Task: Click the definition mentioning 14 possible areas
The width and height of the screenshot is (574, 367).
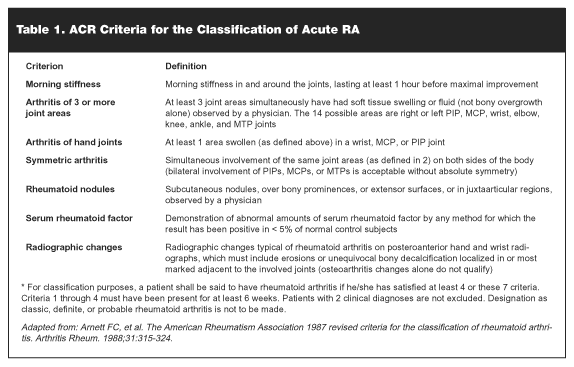Action: [354, 113]
